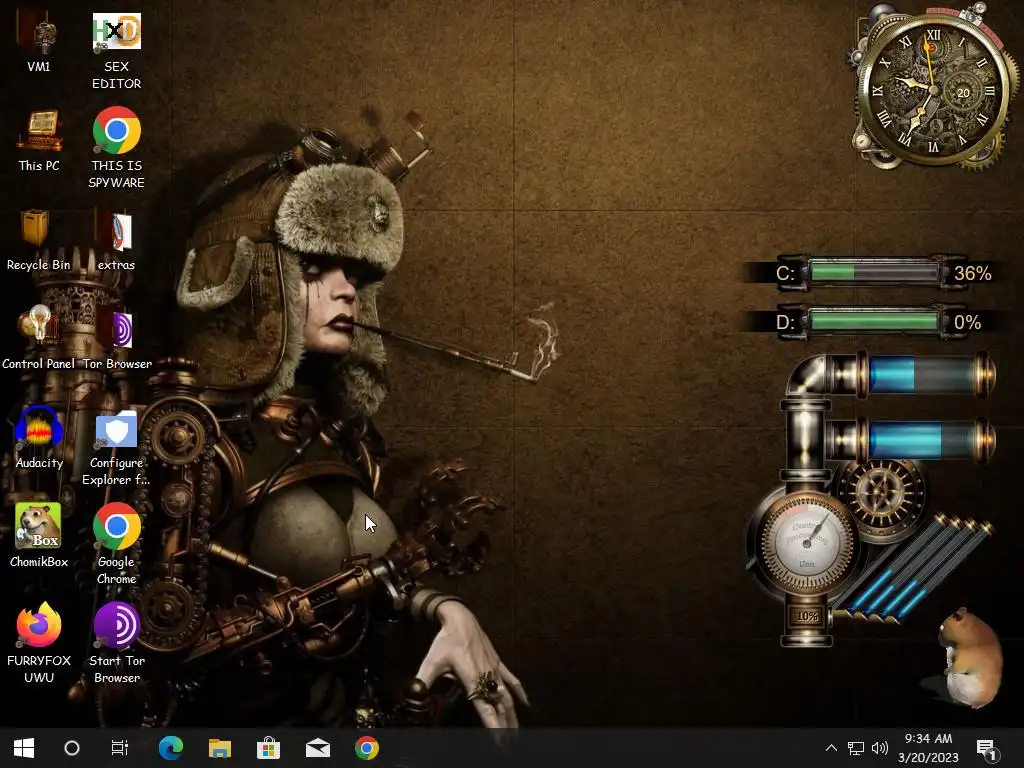Click the network icon in system tray
Image resolution: width=1024 pixels, height=768 pixels.
[x=856, y=748]
